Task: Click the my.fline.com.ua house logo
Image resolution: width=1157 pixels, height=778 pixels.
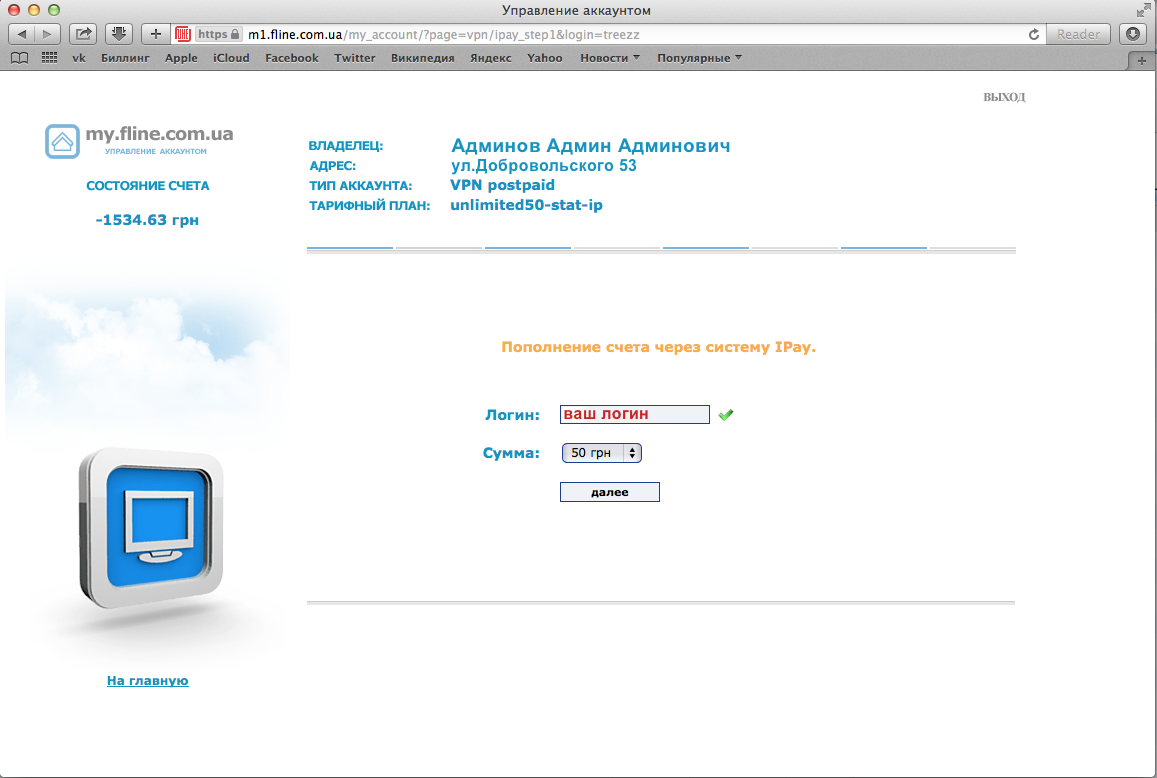Action: click(x=62, y=141)
